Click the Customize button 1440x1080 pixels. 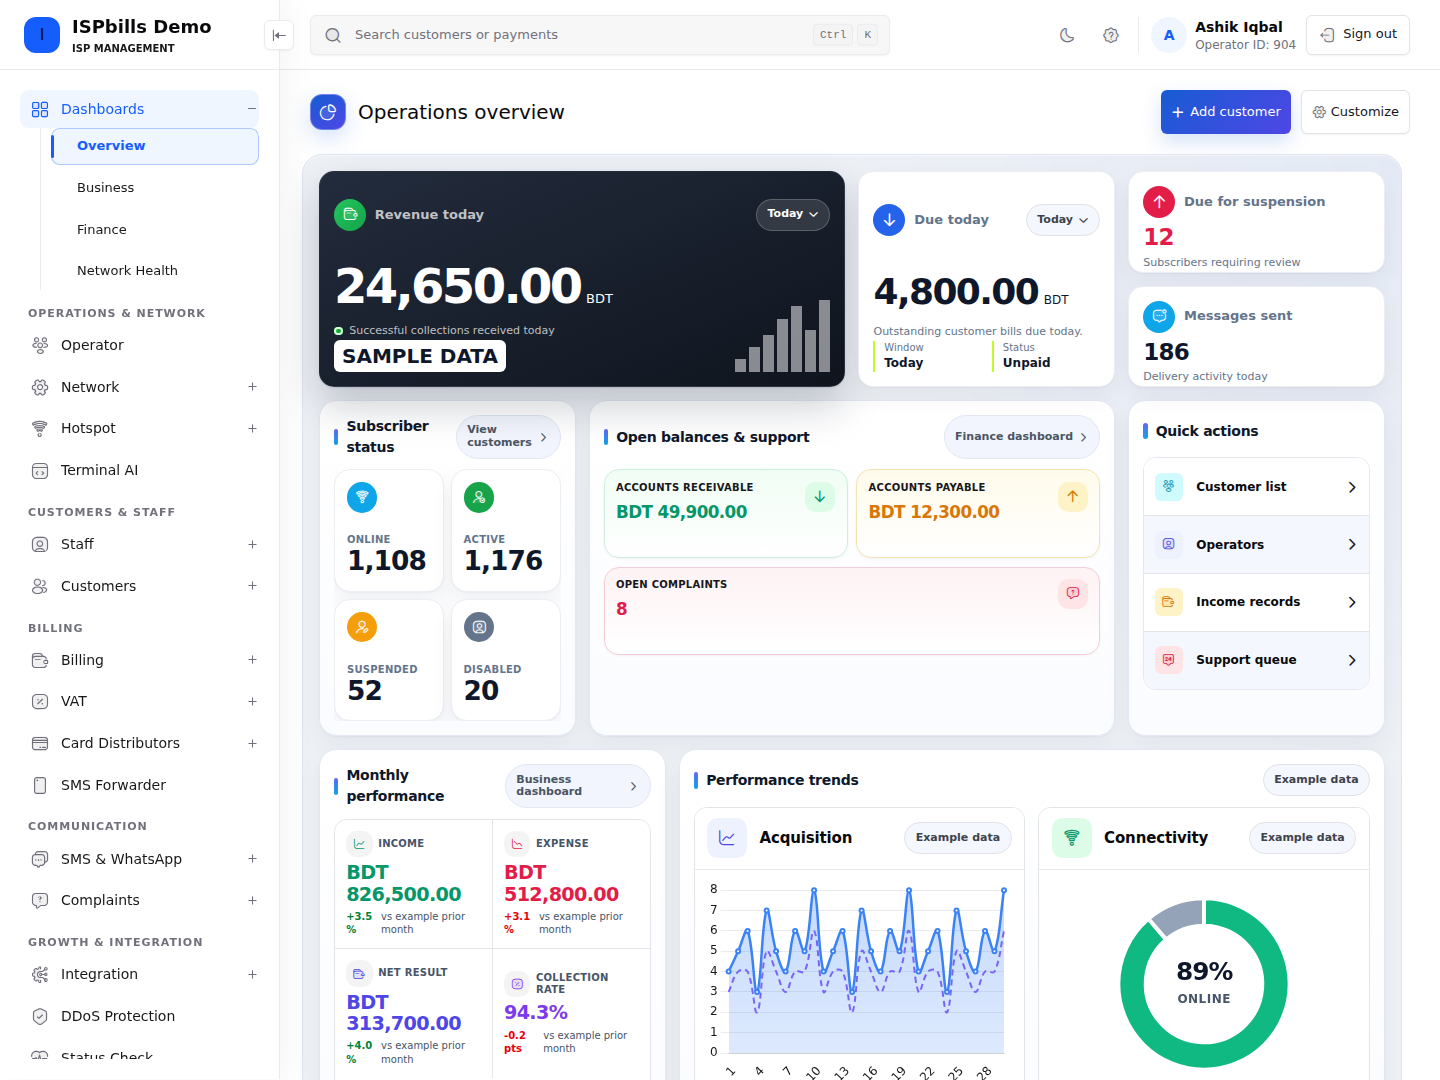(x=1356, y=112)
